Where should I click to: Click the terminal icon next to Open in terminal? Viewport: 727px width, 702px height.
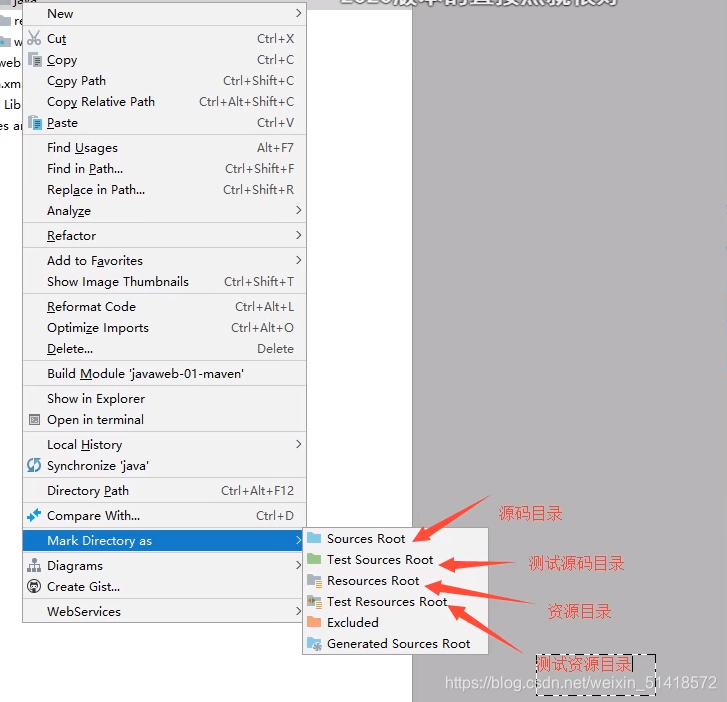coord(34,420)
